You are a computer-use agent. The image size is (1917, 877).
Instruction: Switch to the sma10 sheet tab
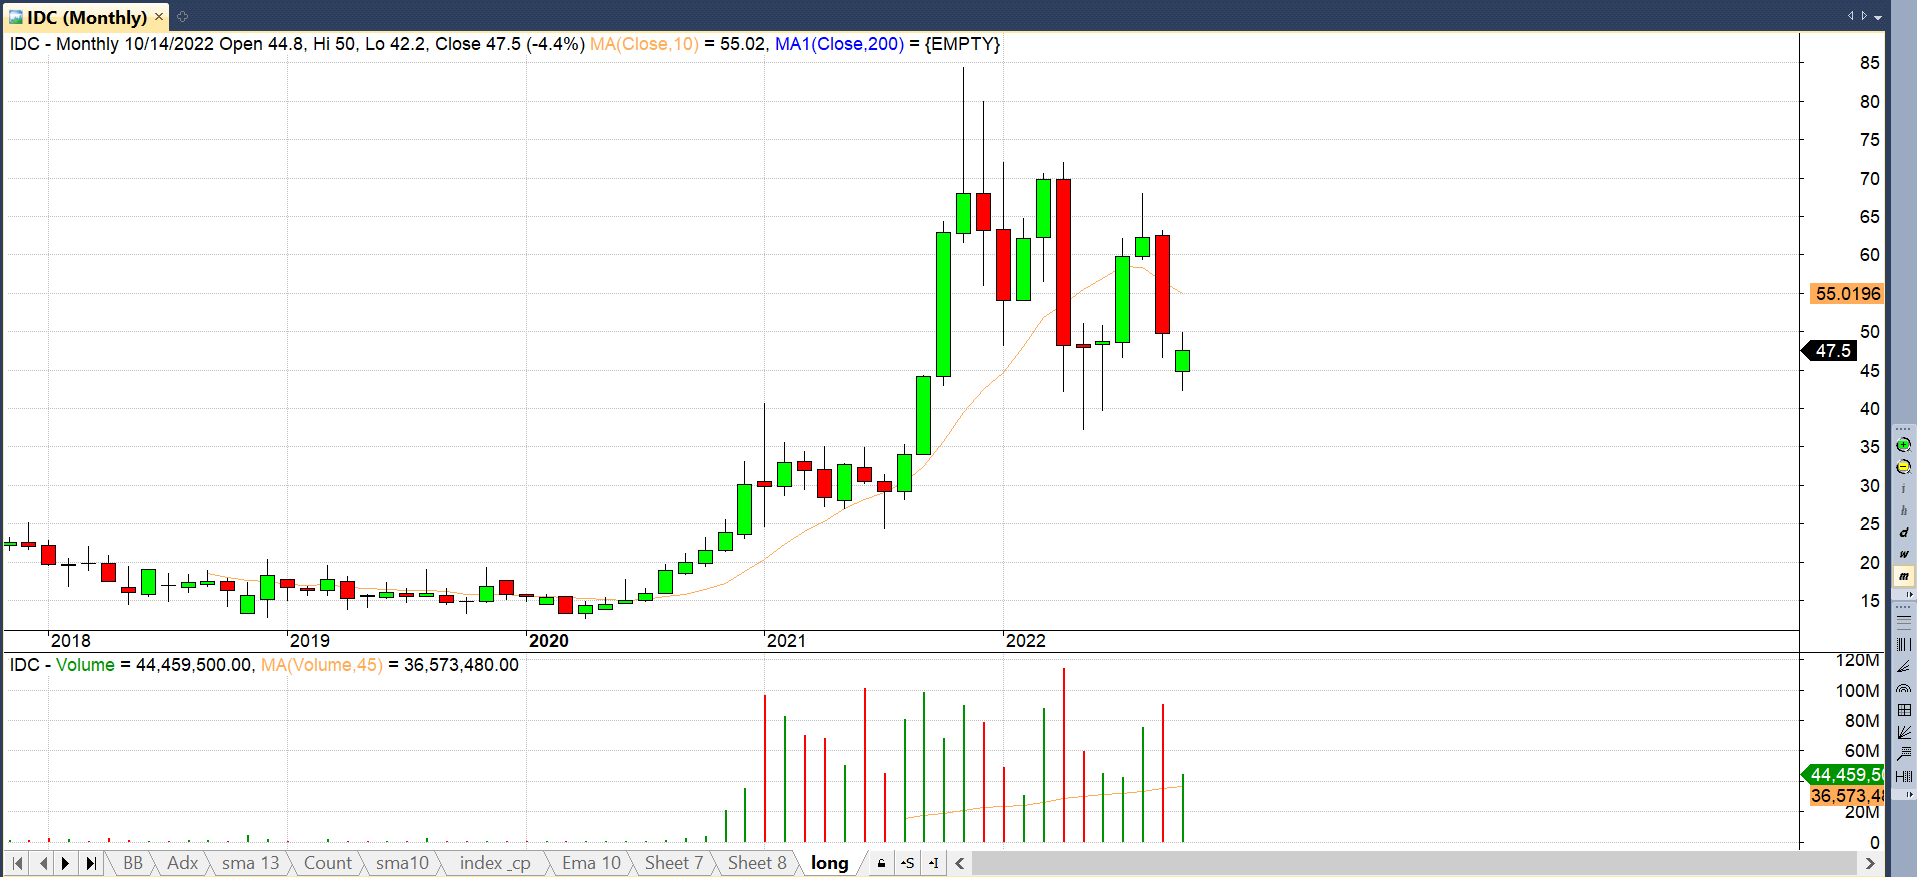pyautogui.click(x=402, y=863)
